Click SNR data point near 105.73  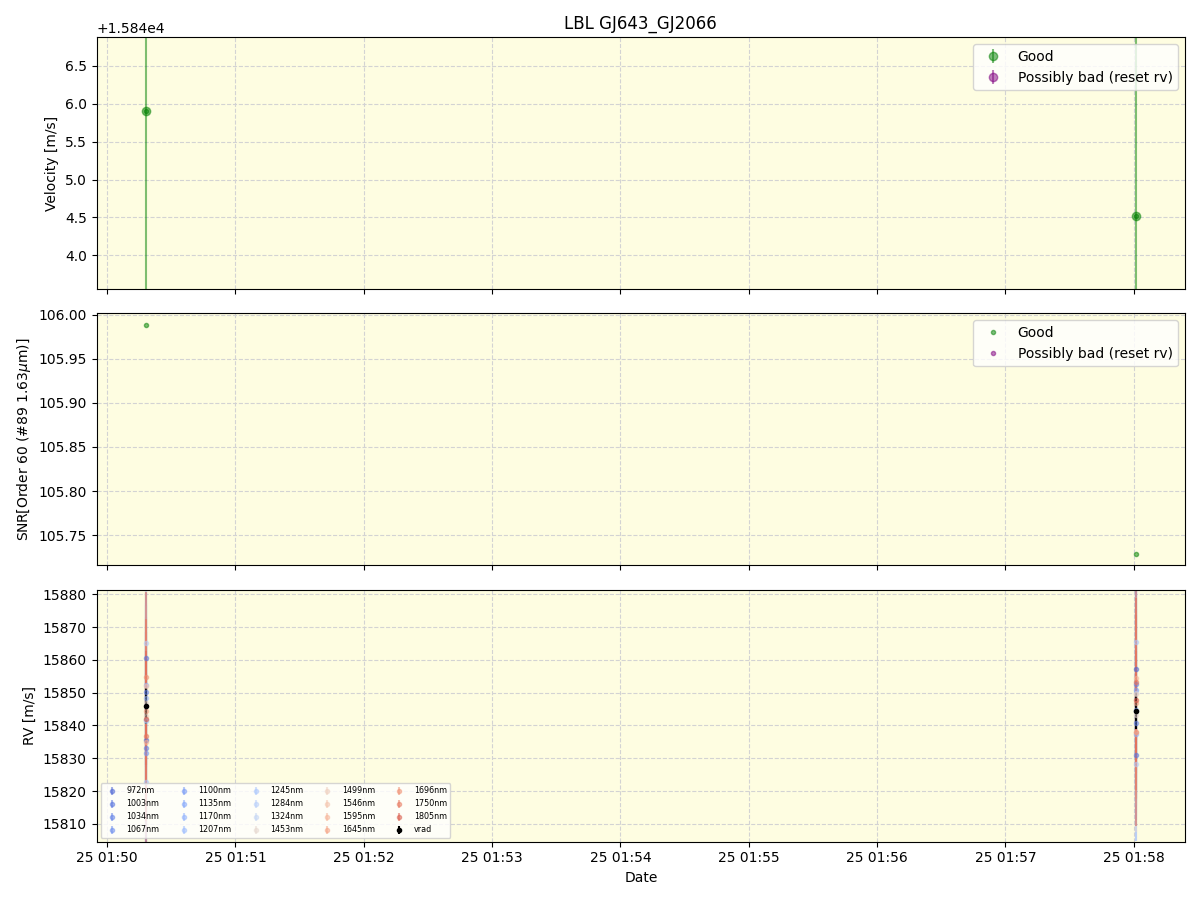(1136, 554)
